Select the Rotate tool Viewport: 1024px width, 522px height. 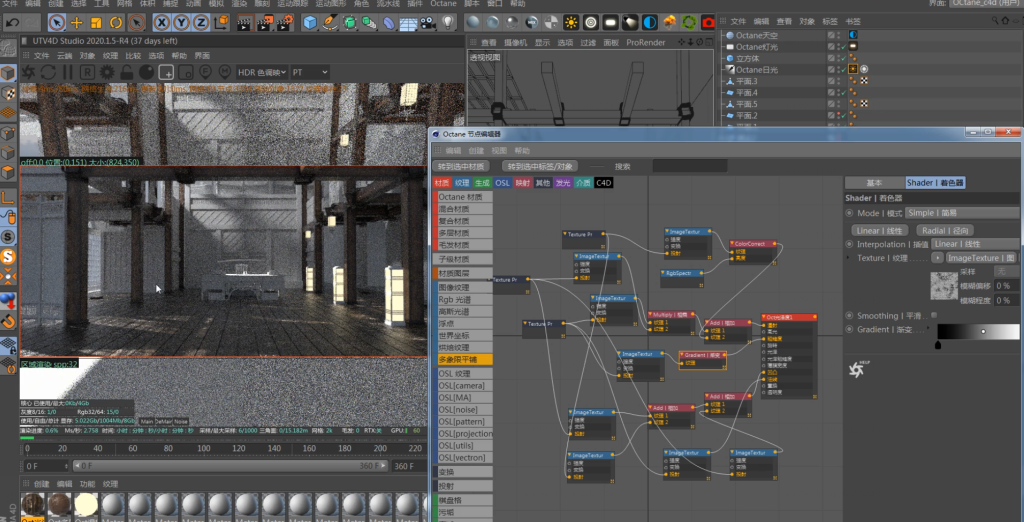[116, 24]
